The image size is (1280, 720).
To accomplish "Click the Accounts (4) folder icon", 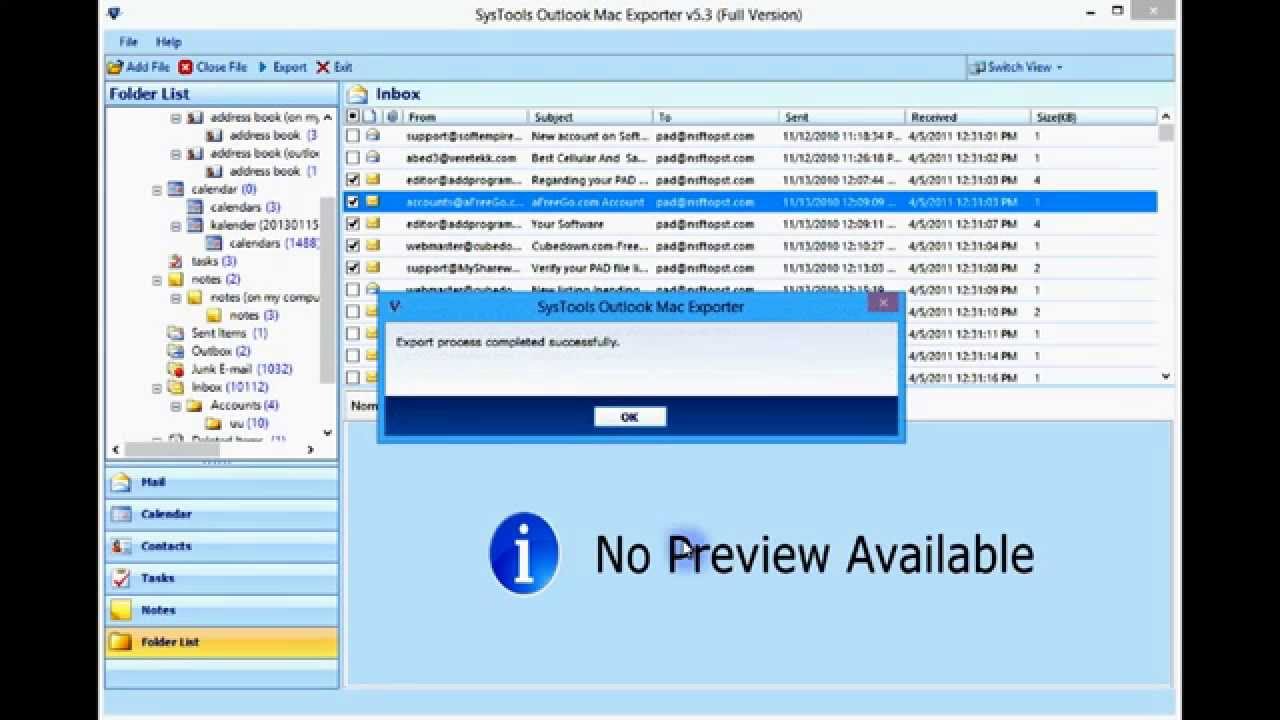I will (195, 405).
